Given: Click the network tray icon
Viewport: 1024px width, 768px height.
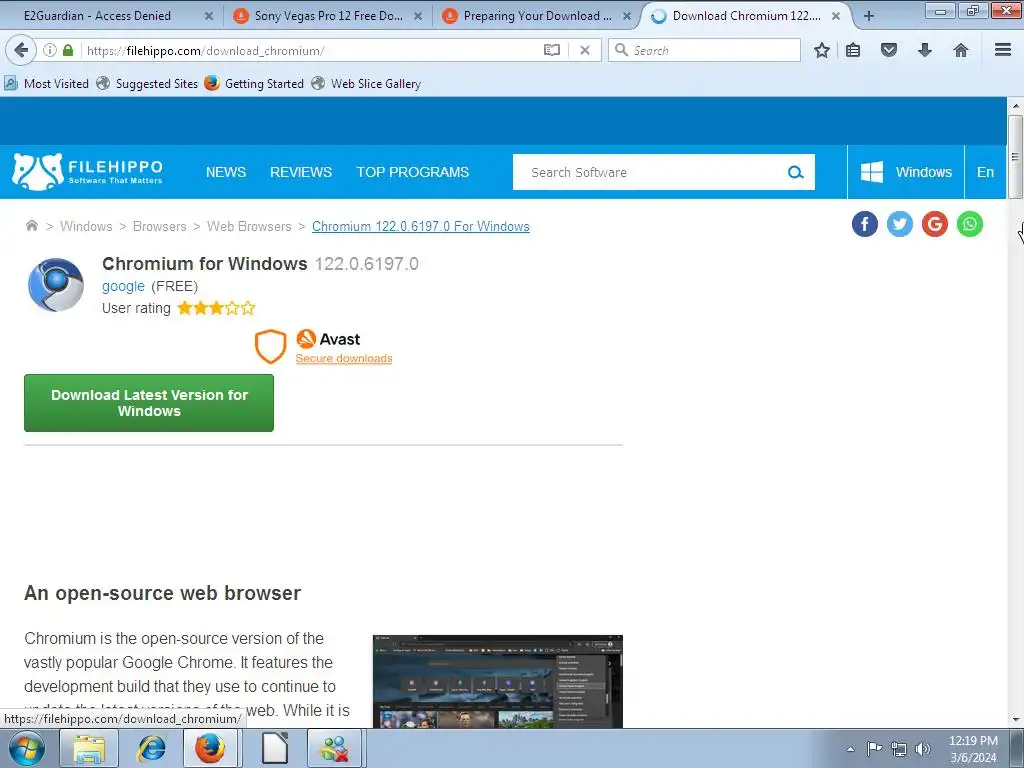Looking at the screenshot, I should click(899, 749).
